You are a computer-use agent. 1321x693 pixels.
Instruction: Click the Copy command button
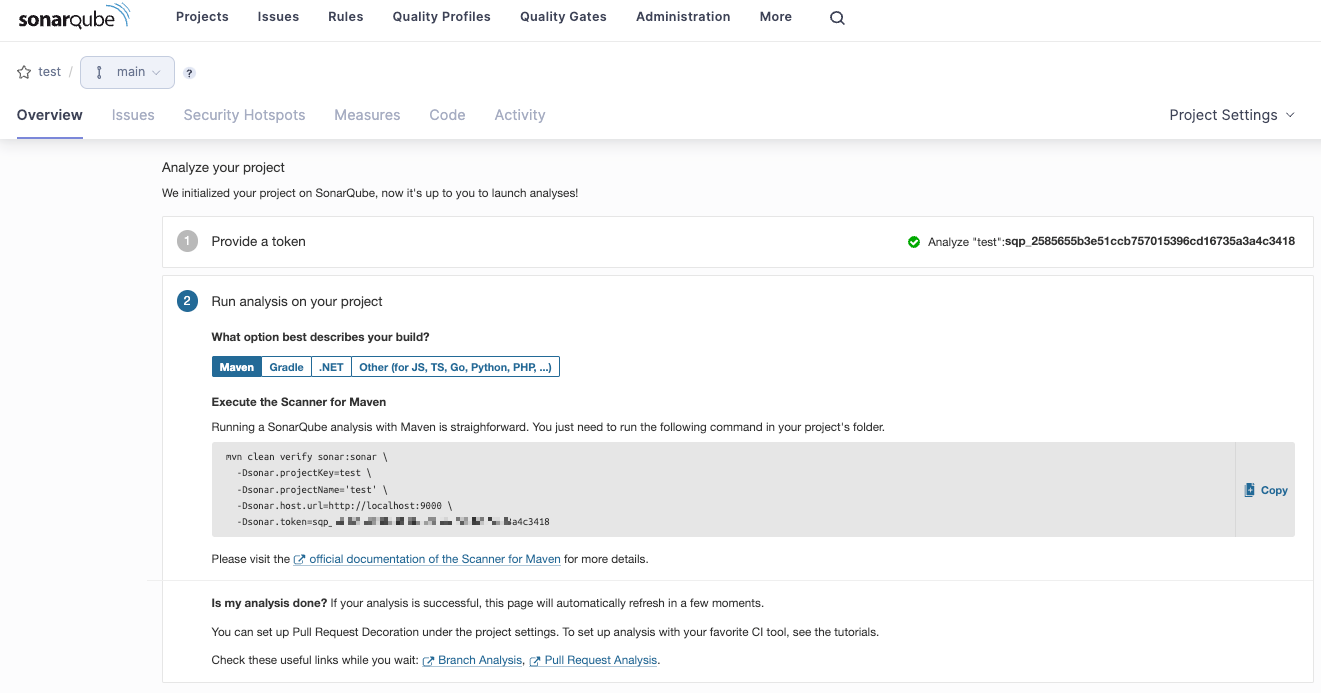tap(1266, 490)
